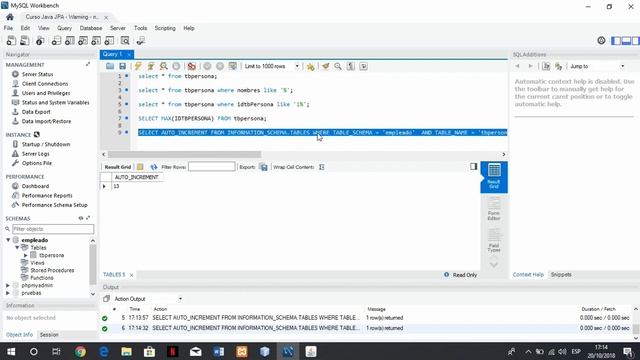640x360 pixels.
Task: Open the Database menu
Action: coord(91,28)
